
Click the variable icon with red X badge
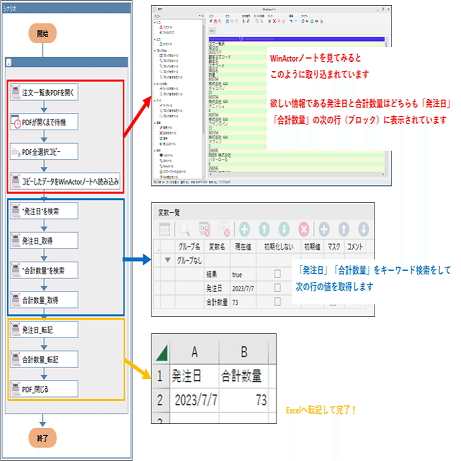[204, 229]
